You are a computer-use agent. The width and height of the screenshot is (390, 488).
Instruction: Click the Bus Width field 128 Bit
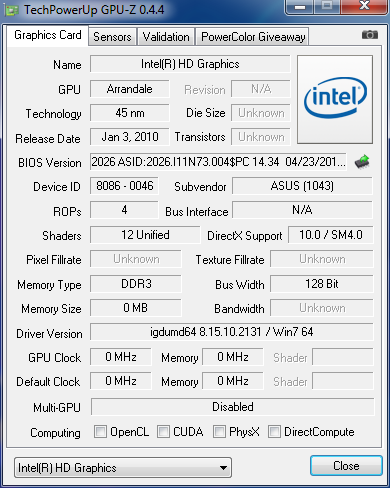[x=322, y=284]
